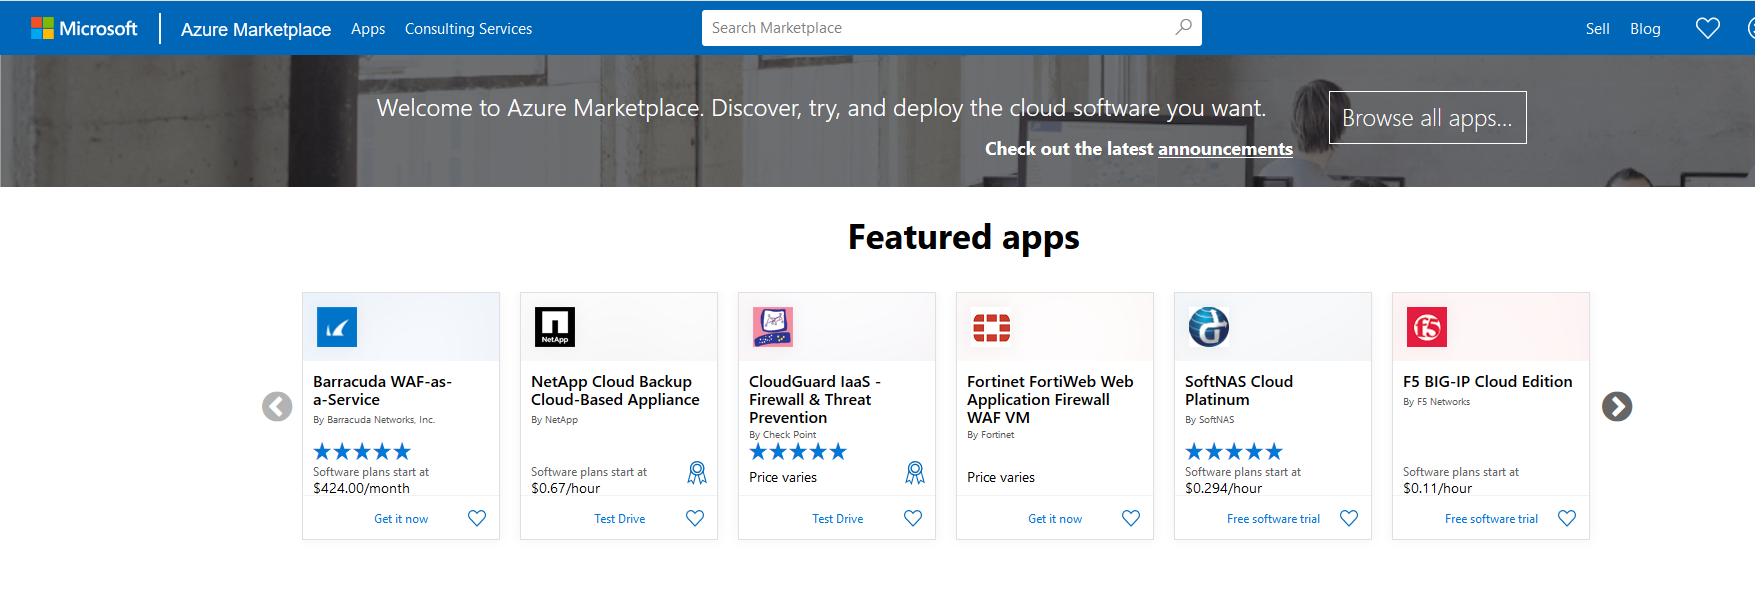Open the Sell link

pos(1597,29)
